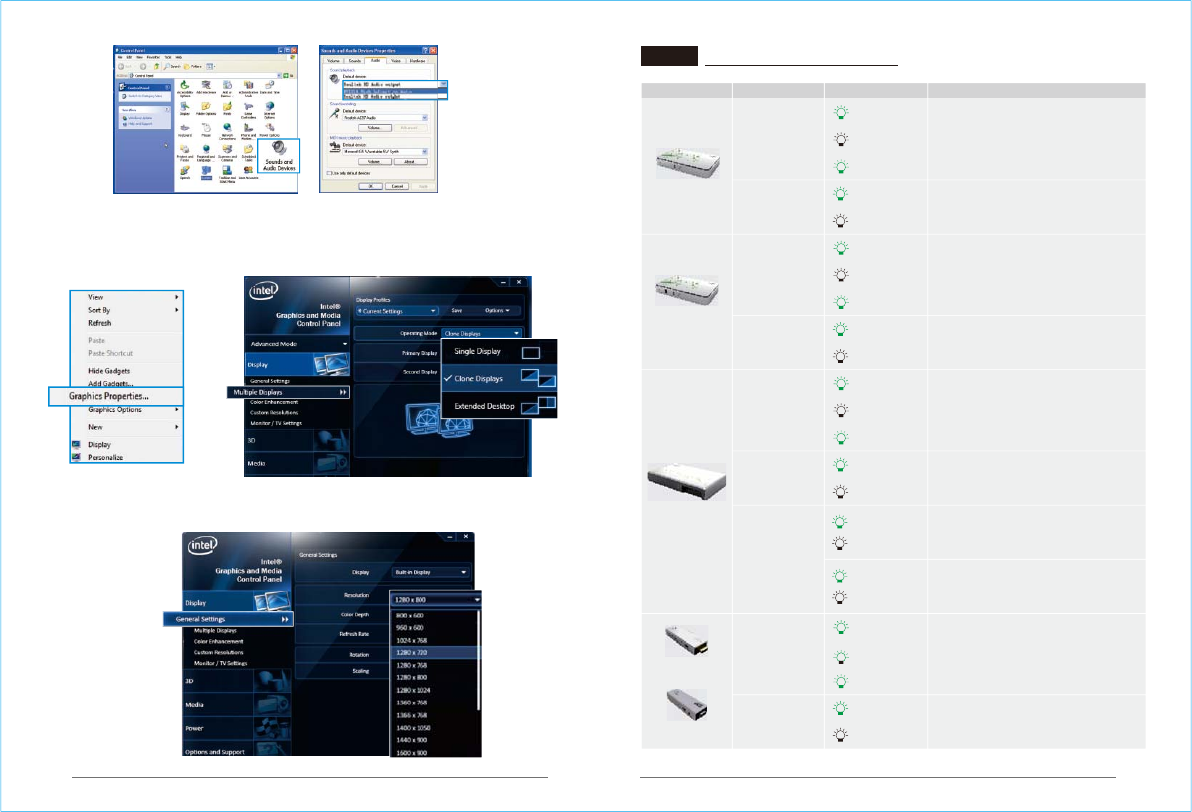The height and width of the screenshot is (812, 1192).
Task: Select highlighted Multiple Displays item in Intel panel
Action: tap(288, 392)
